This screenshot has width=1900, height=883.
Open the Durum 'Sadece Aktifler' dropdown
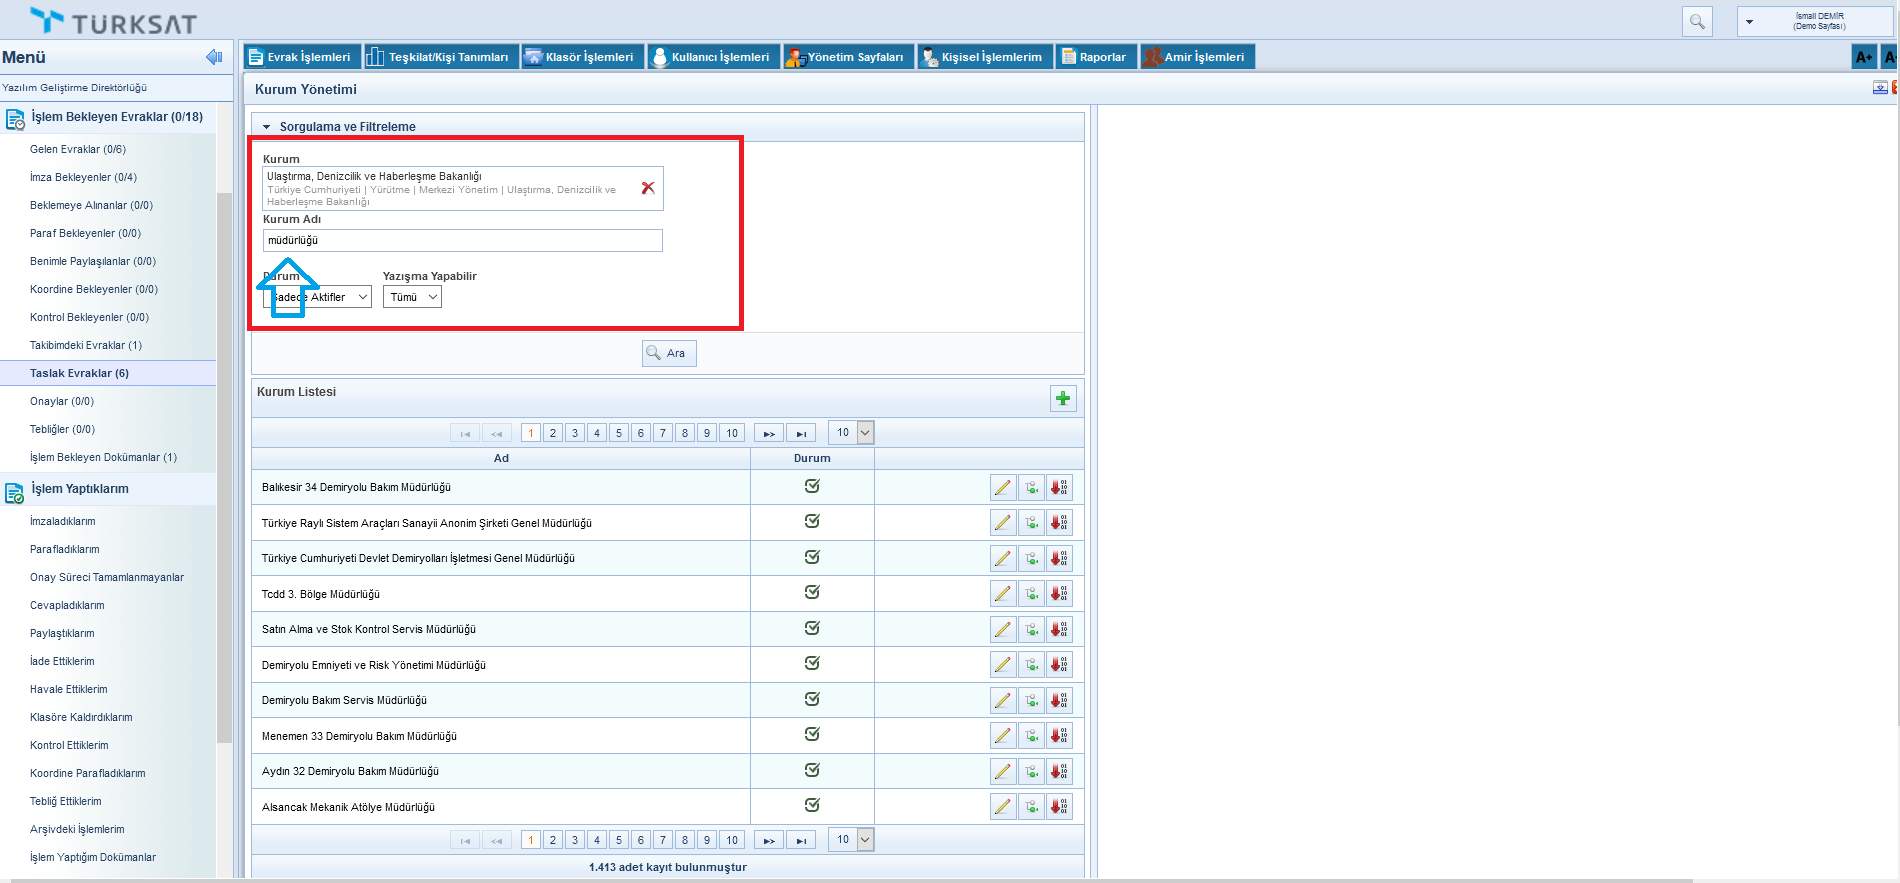[318, 297]
